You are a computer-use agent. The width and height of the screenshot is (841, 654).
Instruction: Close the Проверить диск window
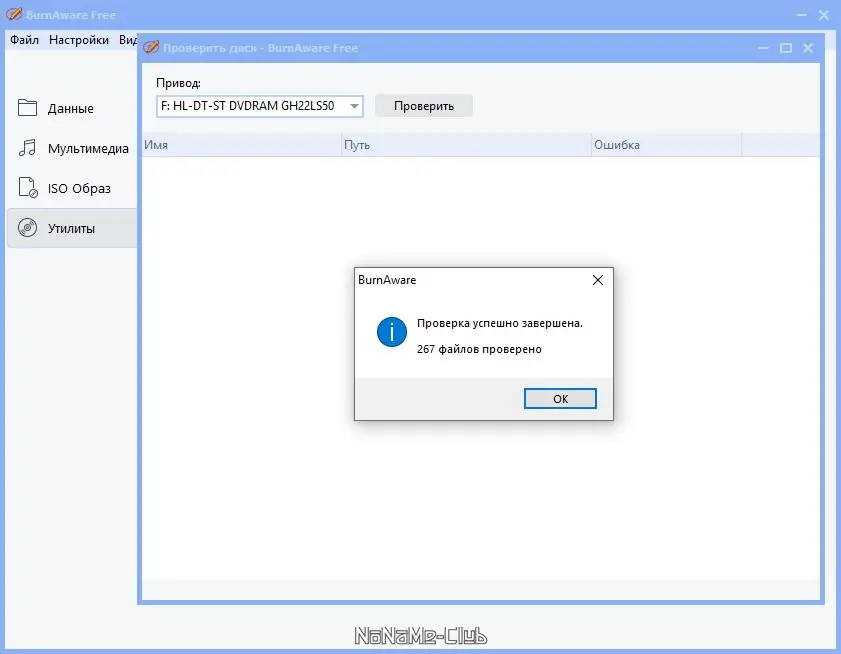[808, 48]
